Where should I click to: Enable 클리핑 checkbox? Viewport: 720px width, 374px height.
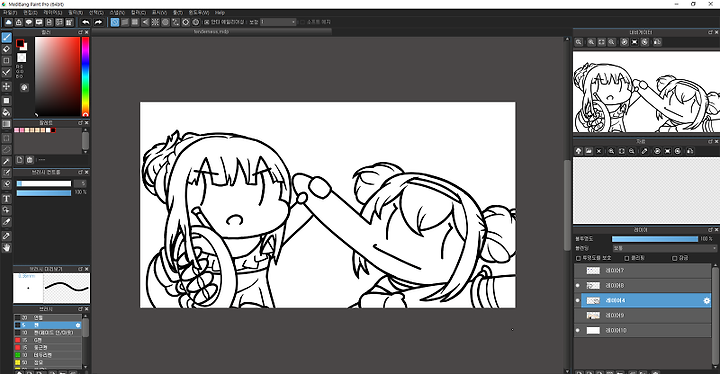[627, 258]
